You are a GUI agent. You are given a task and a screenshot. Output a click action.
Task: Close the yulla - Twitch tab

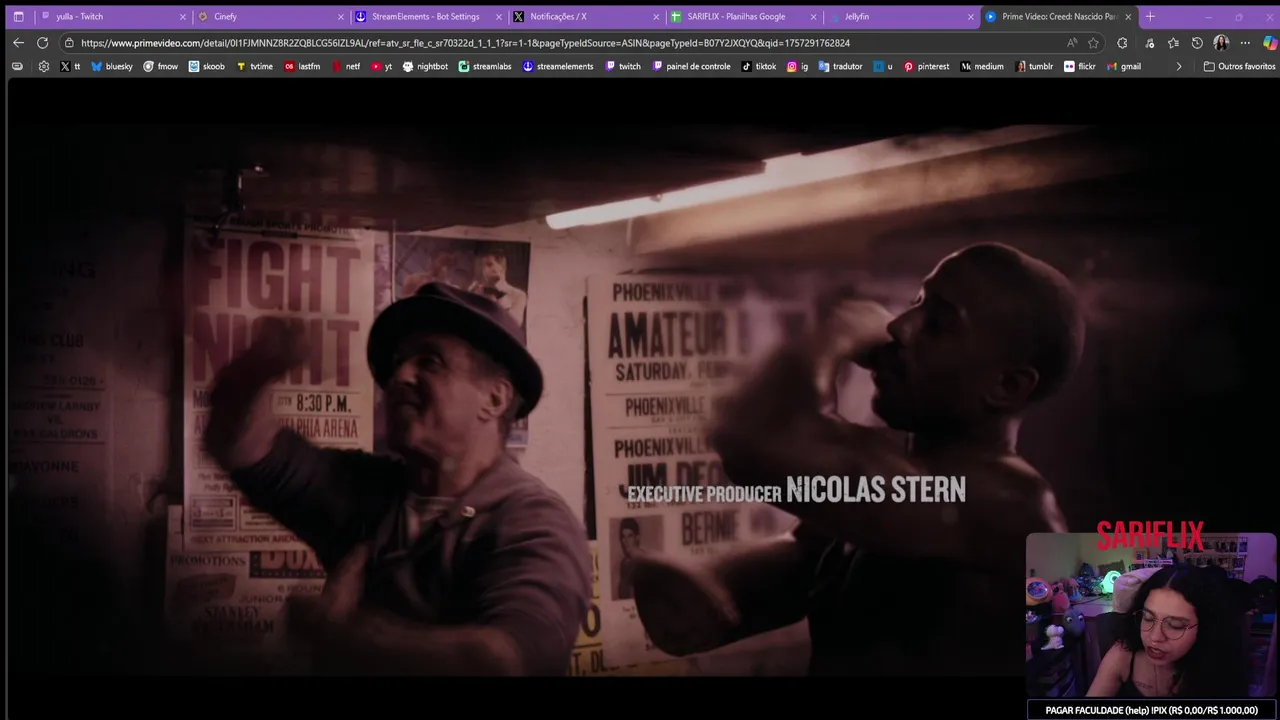point(183,17)
